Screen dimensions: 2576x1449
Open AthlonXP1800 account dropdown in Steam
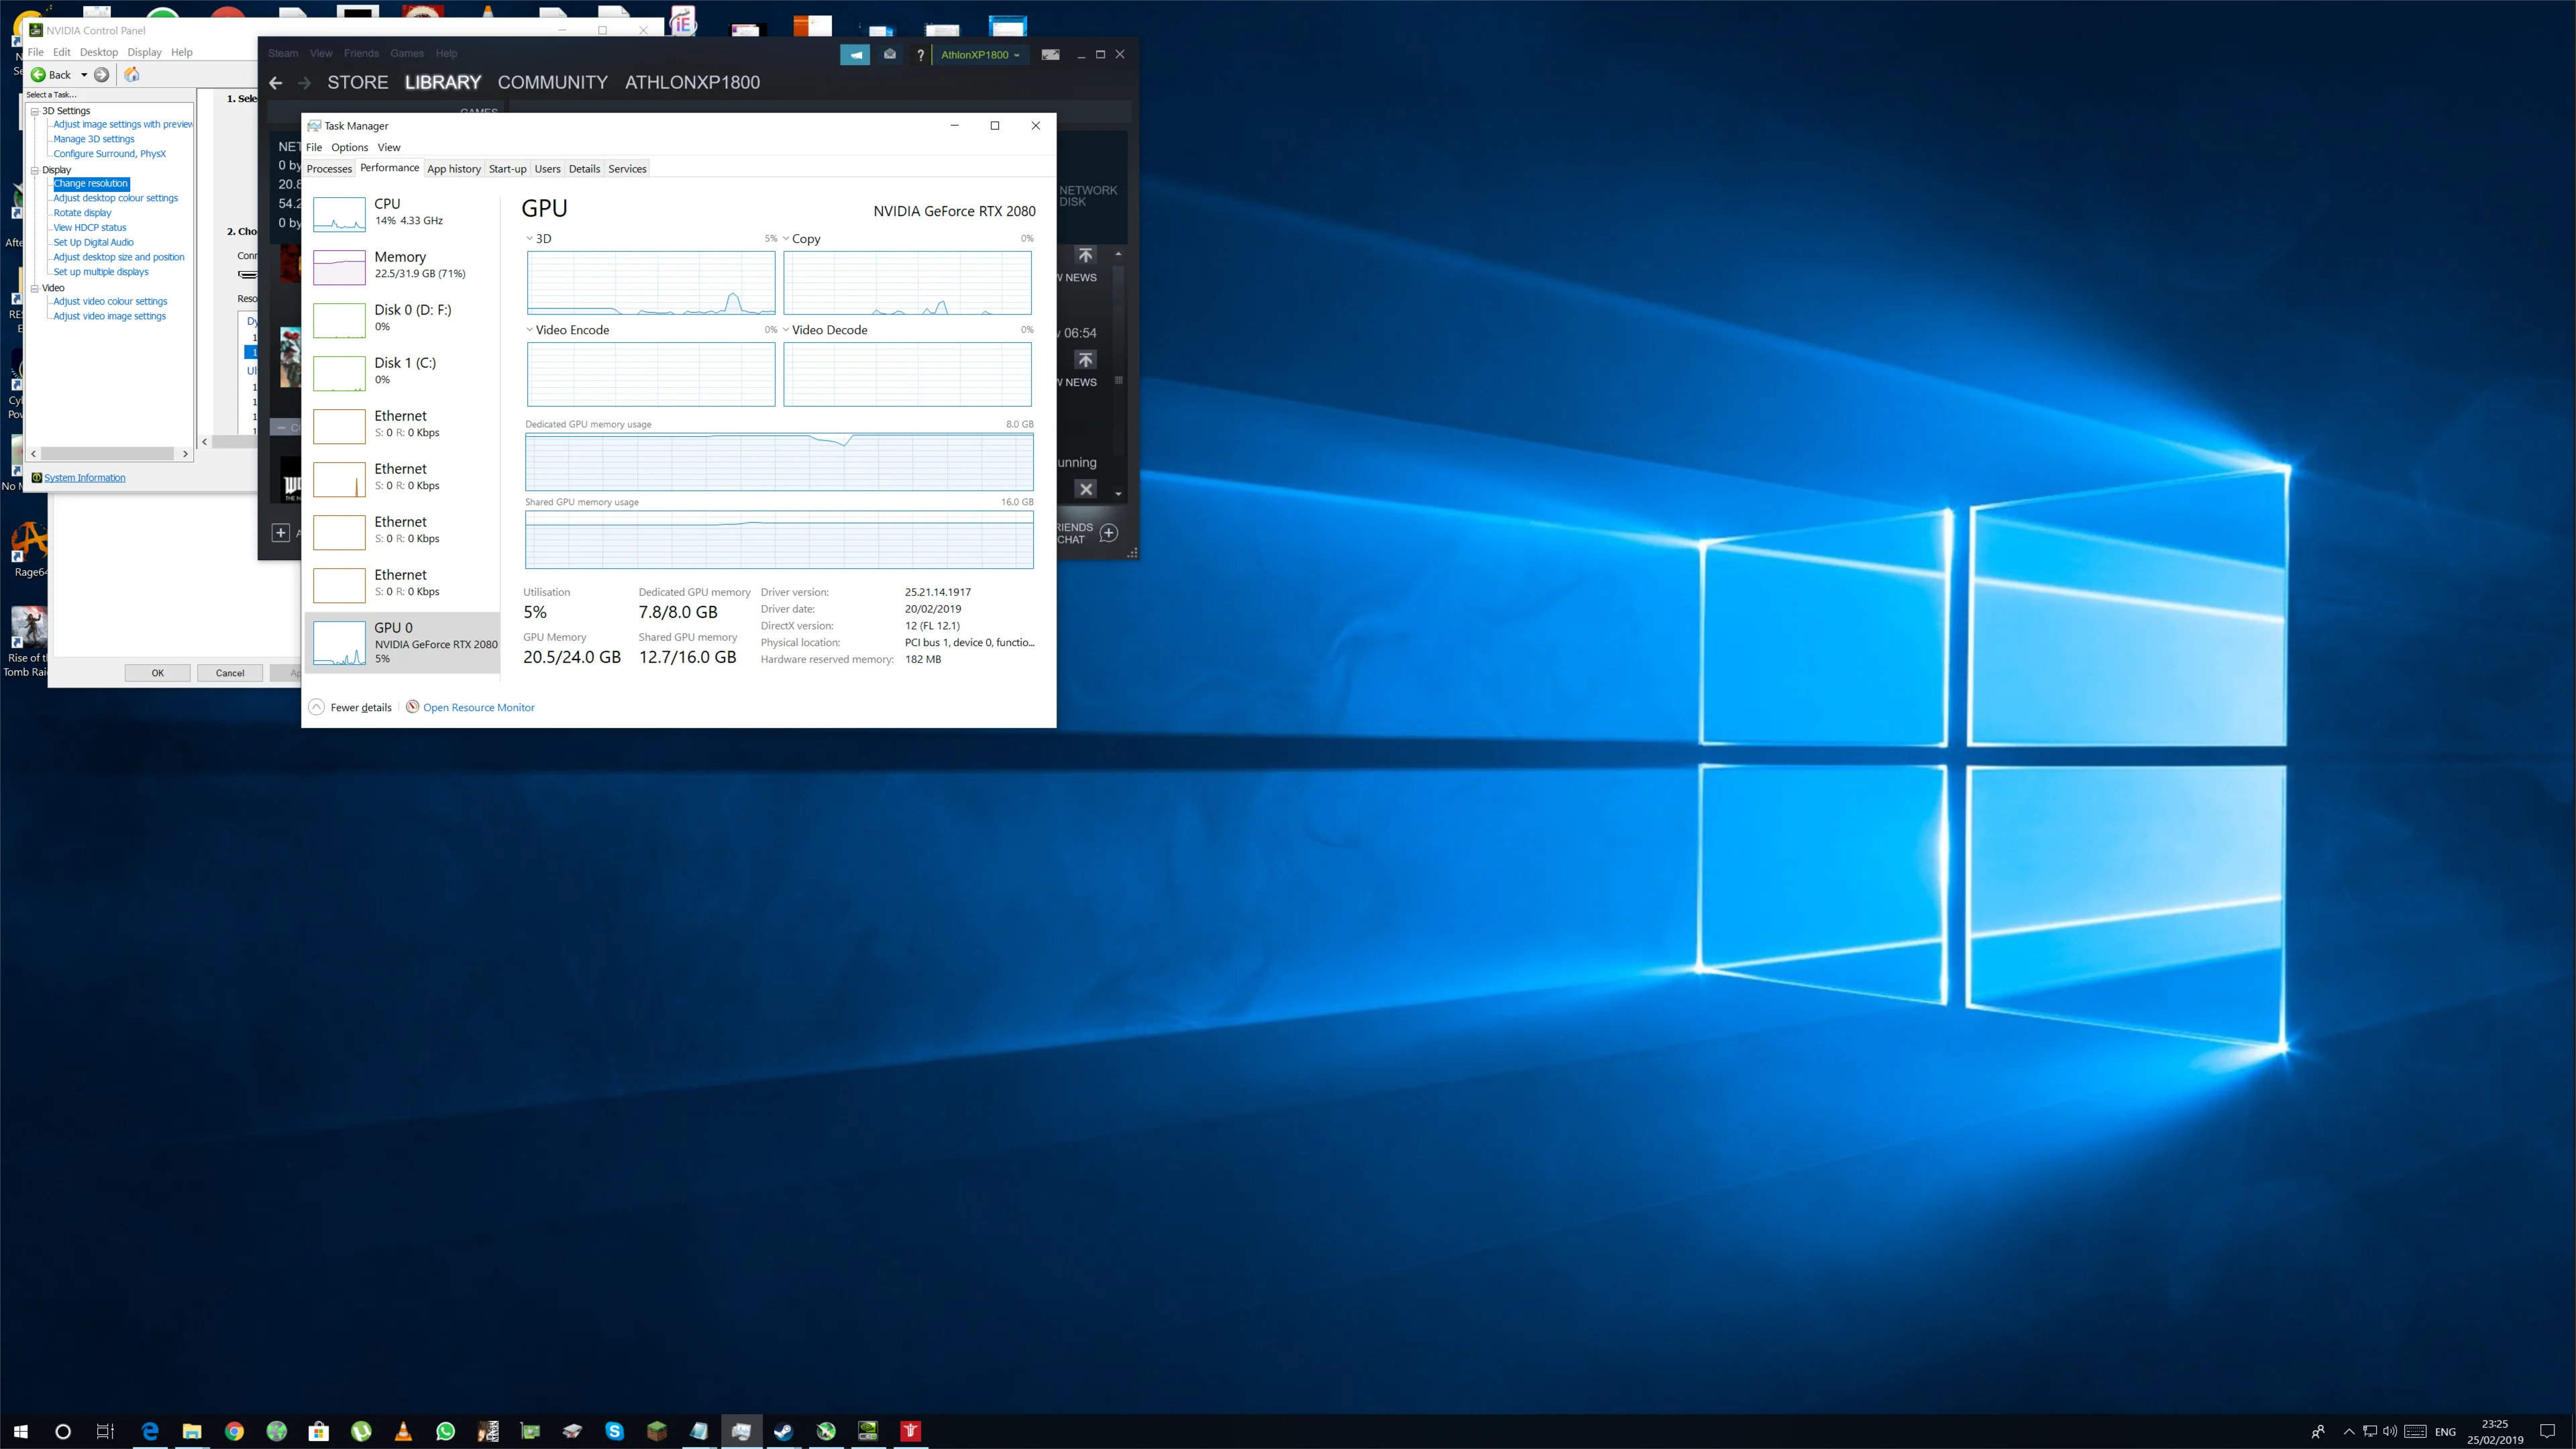pos(981,55)
